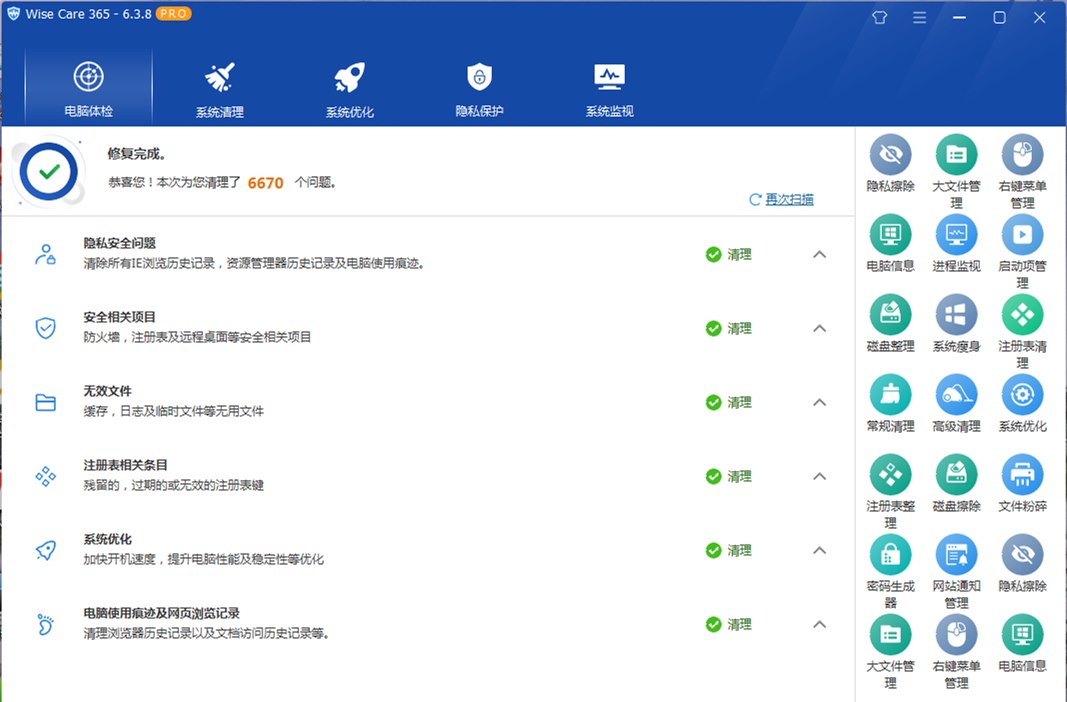Image resolution: width=1067 pixels, height=702 pixels.
Task: Click the diamonds icon of 注册表相关条目
Action: [46, 476]
